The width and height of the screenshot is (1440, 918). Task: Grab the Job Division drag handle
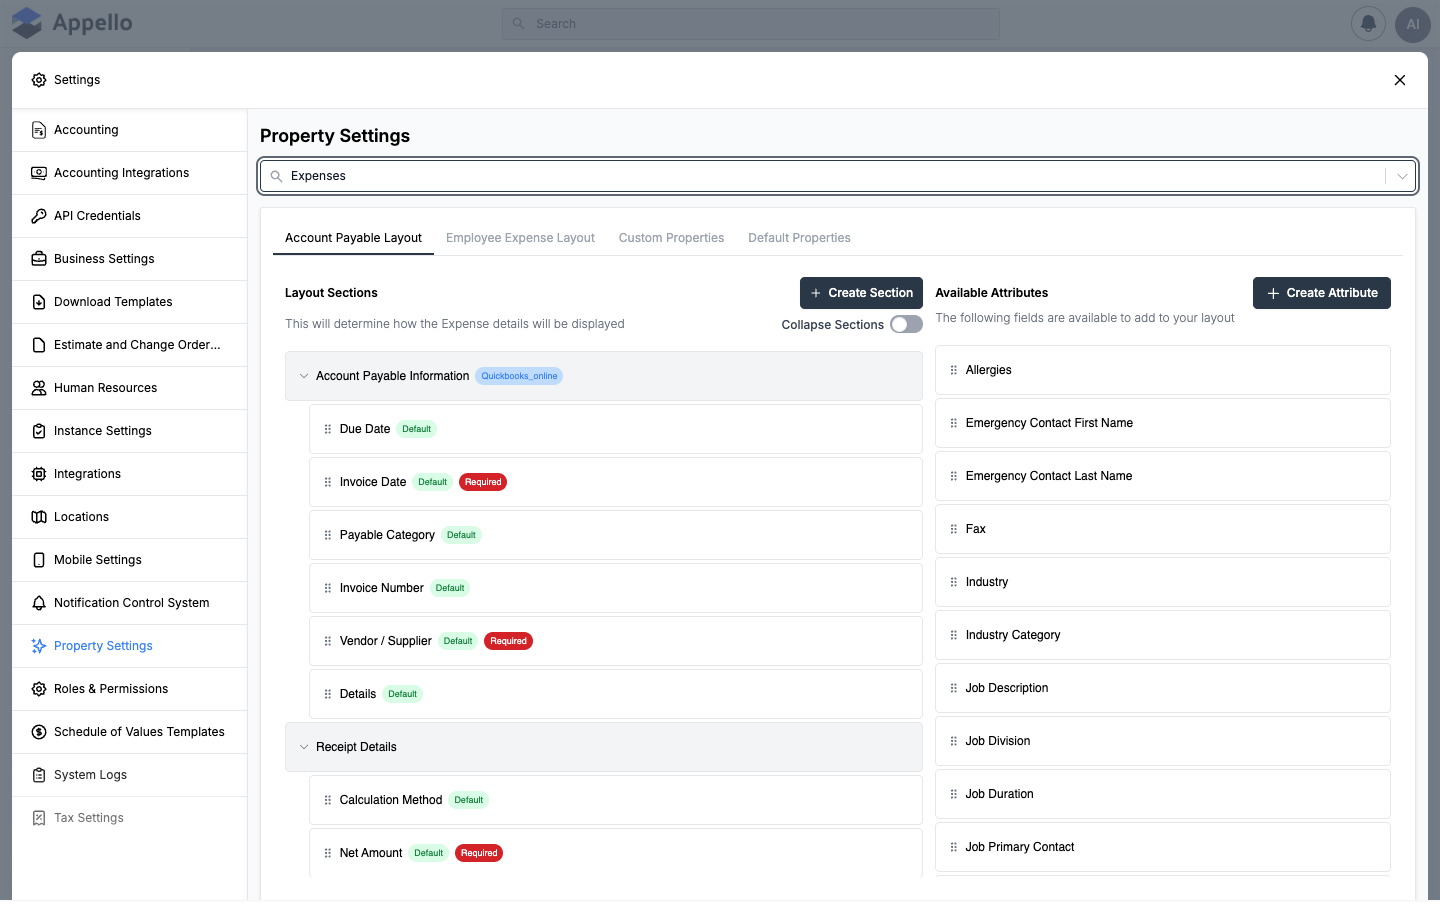(x=954, y=741)
